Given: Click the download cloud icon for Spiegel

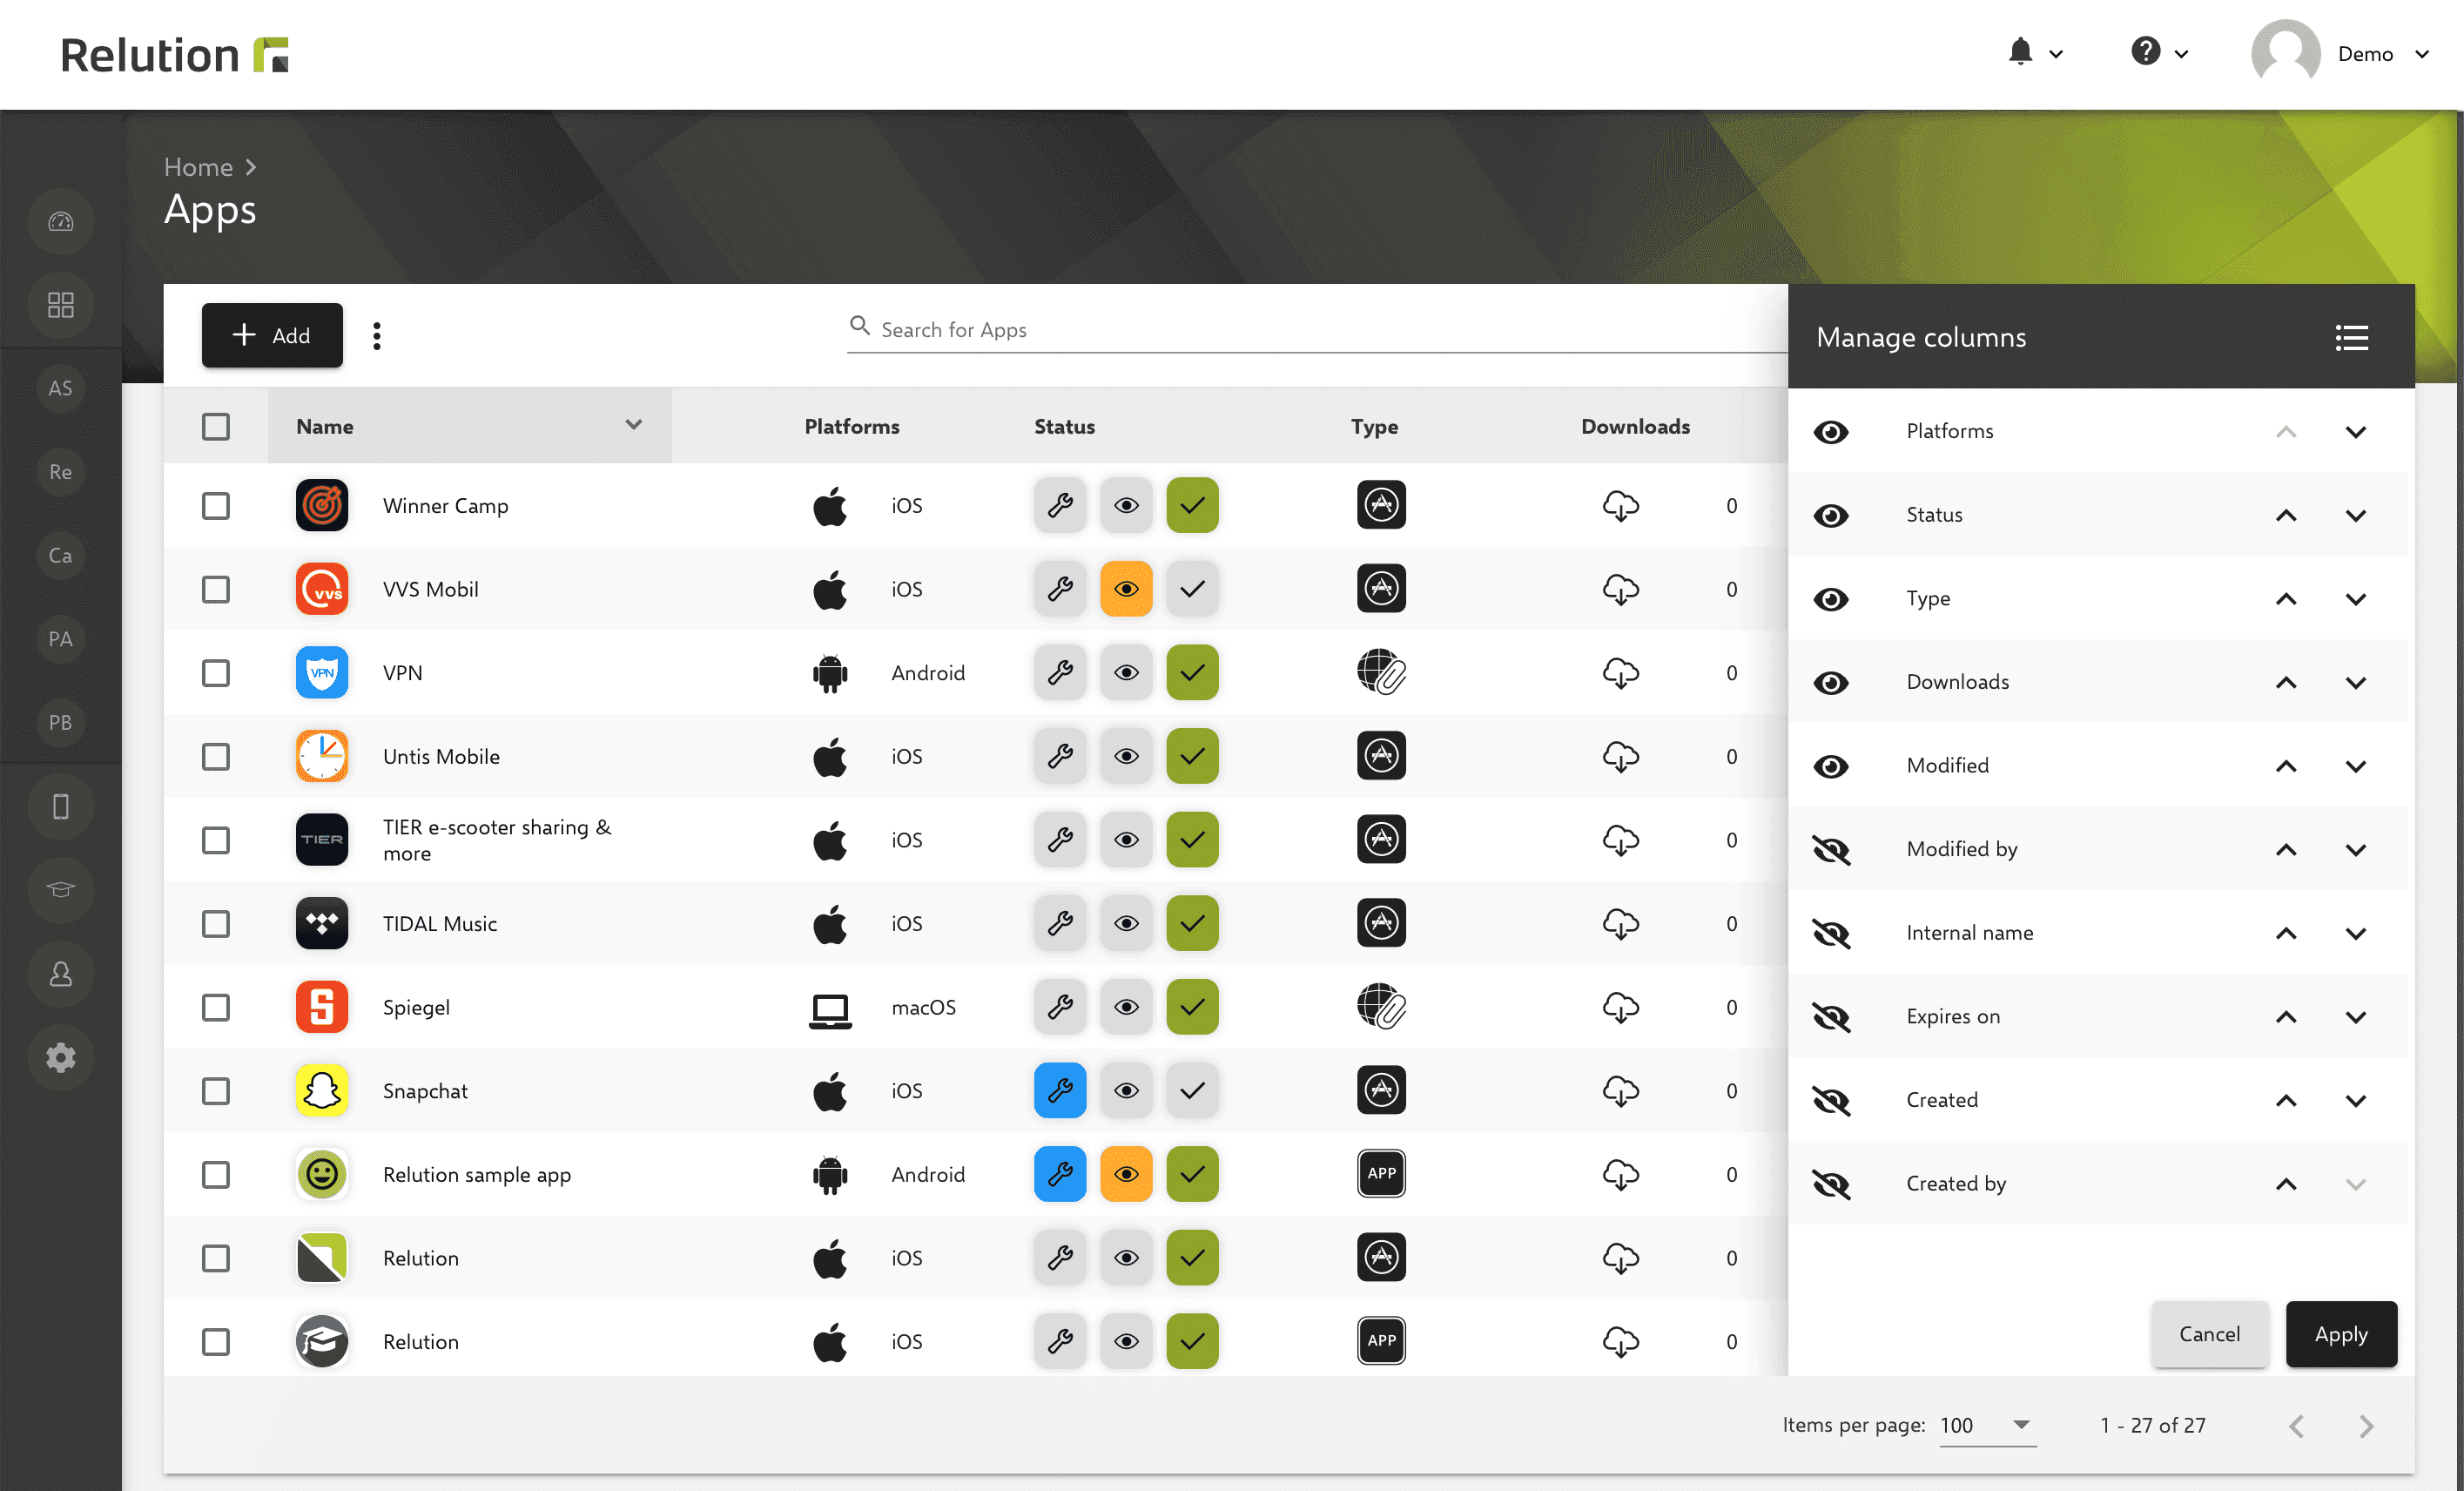Looking at the screenshot, I should point(1620,1007).
